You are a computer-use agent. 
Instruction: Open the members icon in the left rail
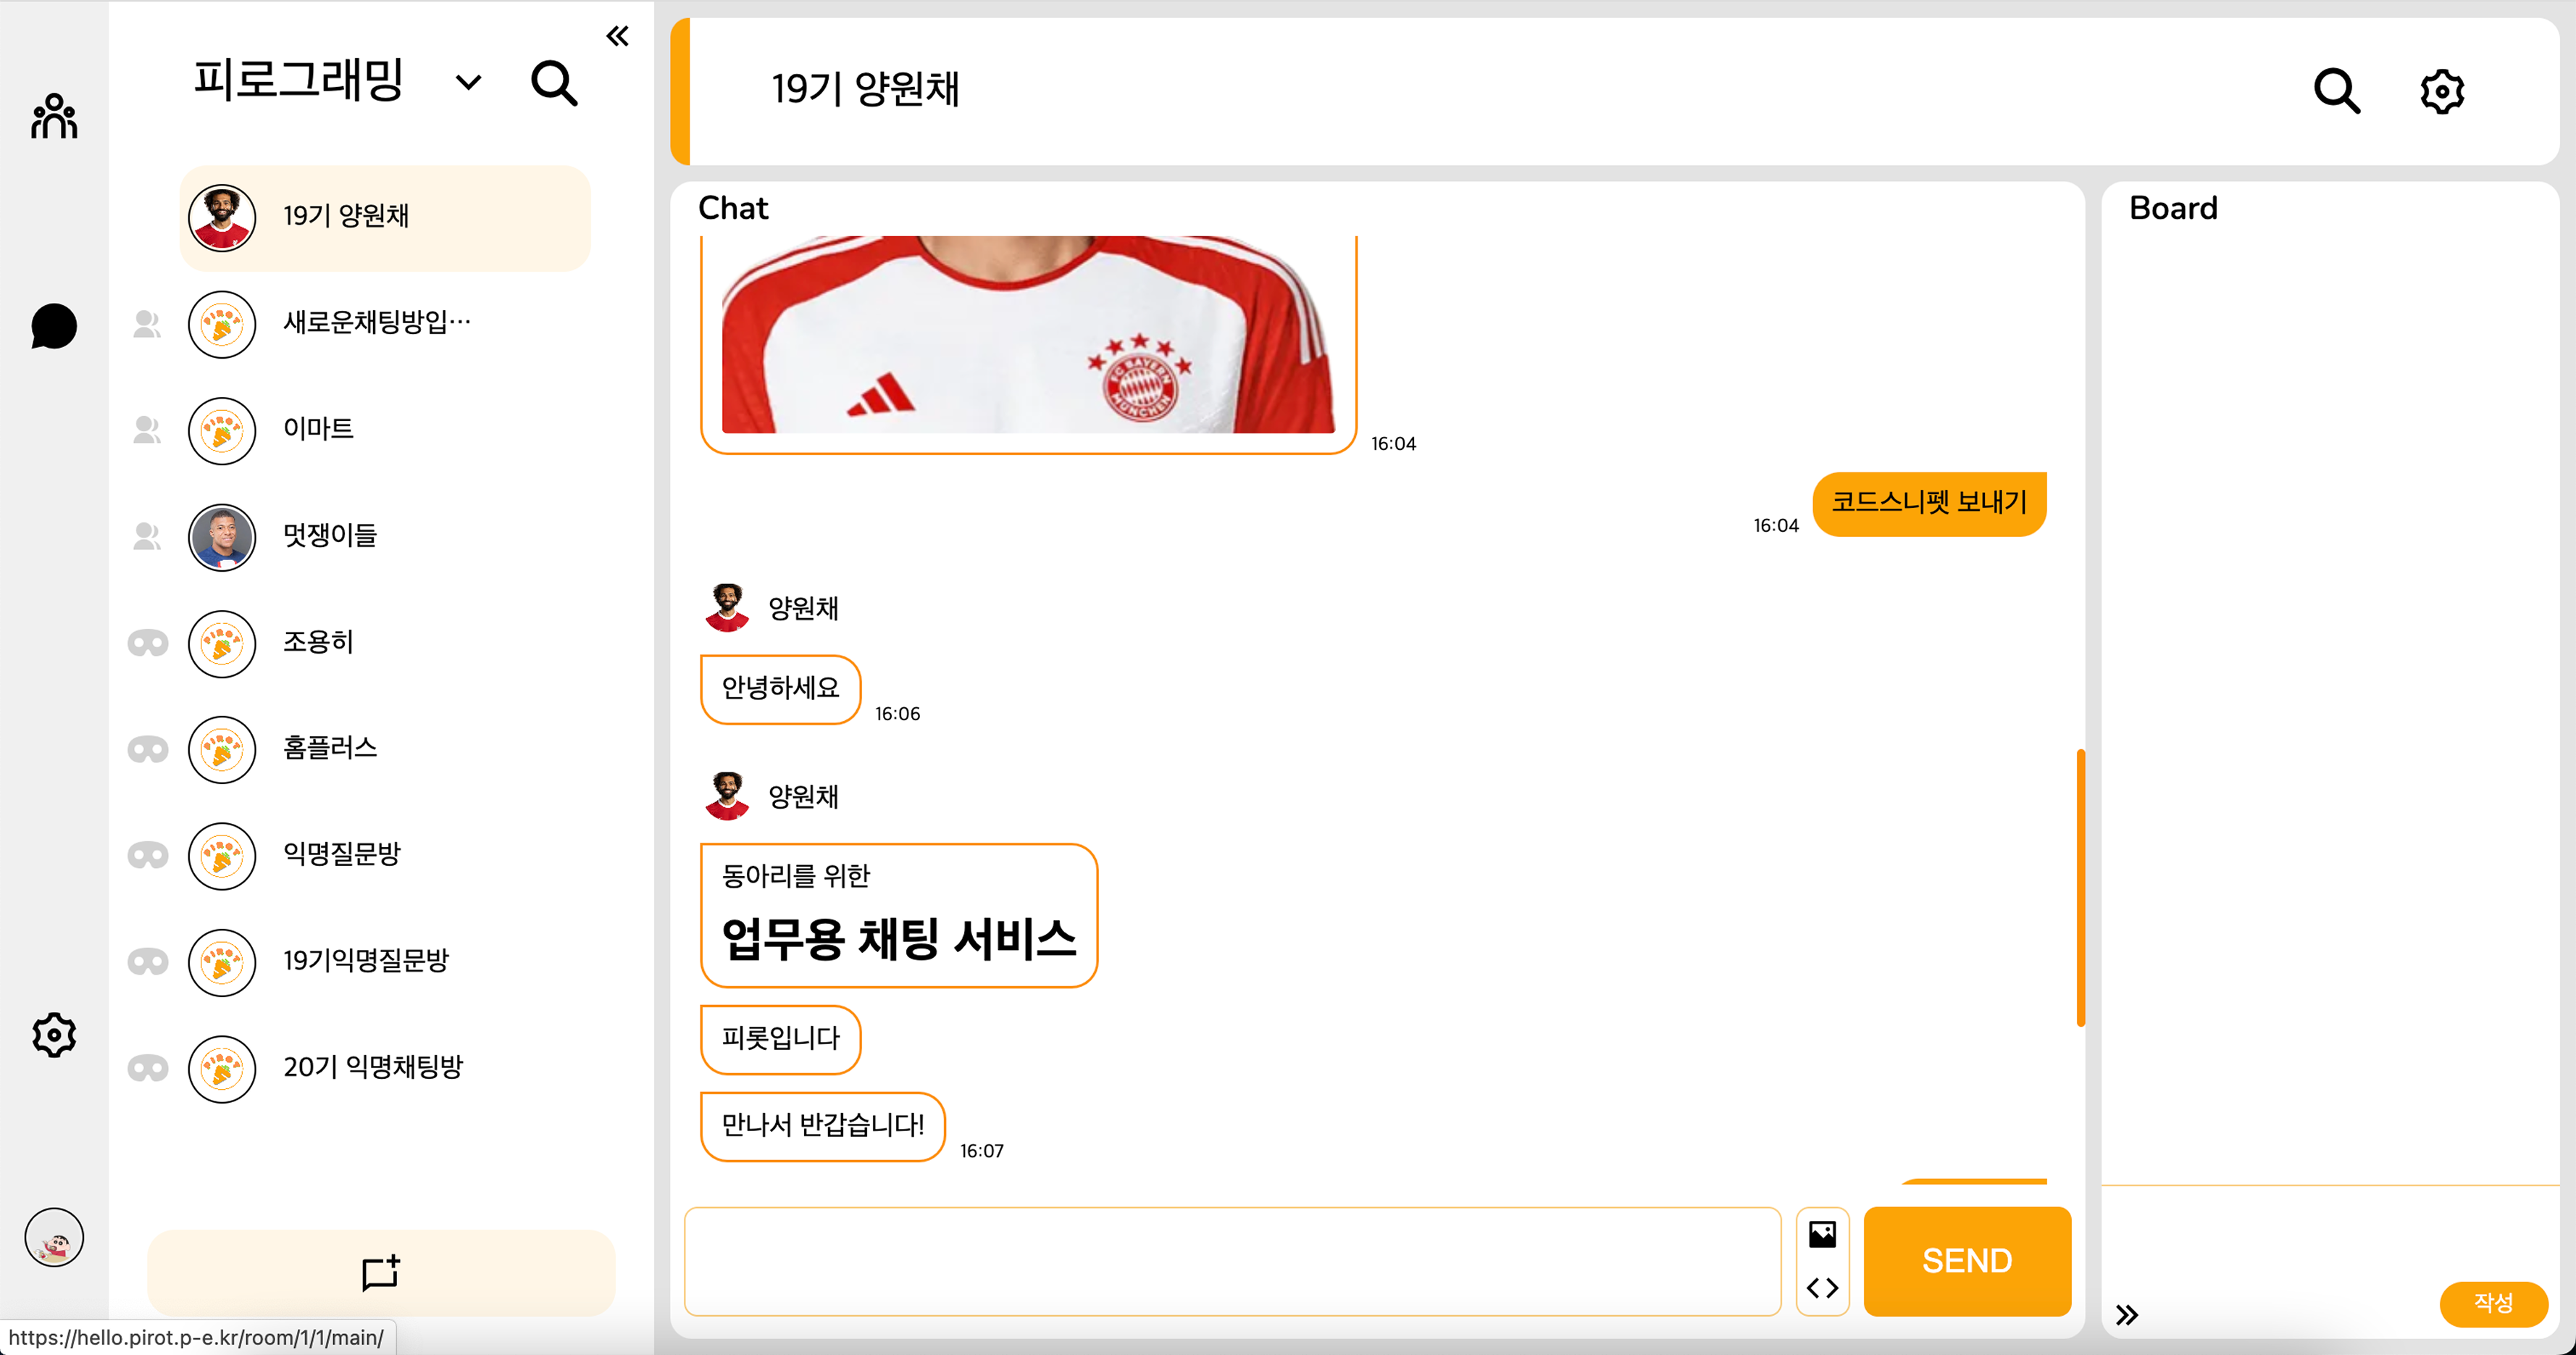[x=54, y=117]
